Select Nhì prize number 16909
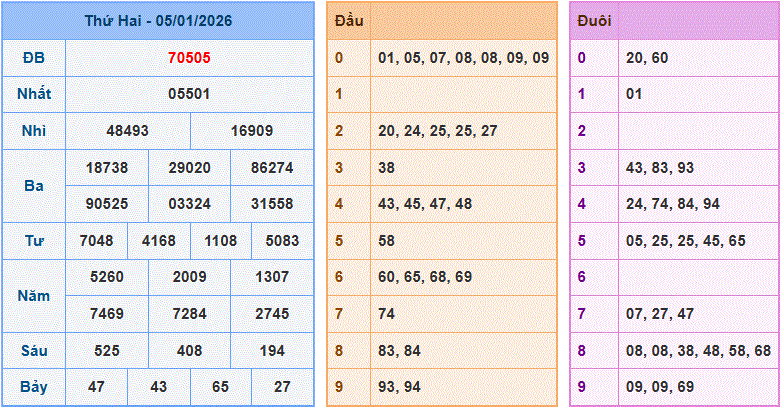781x407 pixels. pos(252,131)
